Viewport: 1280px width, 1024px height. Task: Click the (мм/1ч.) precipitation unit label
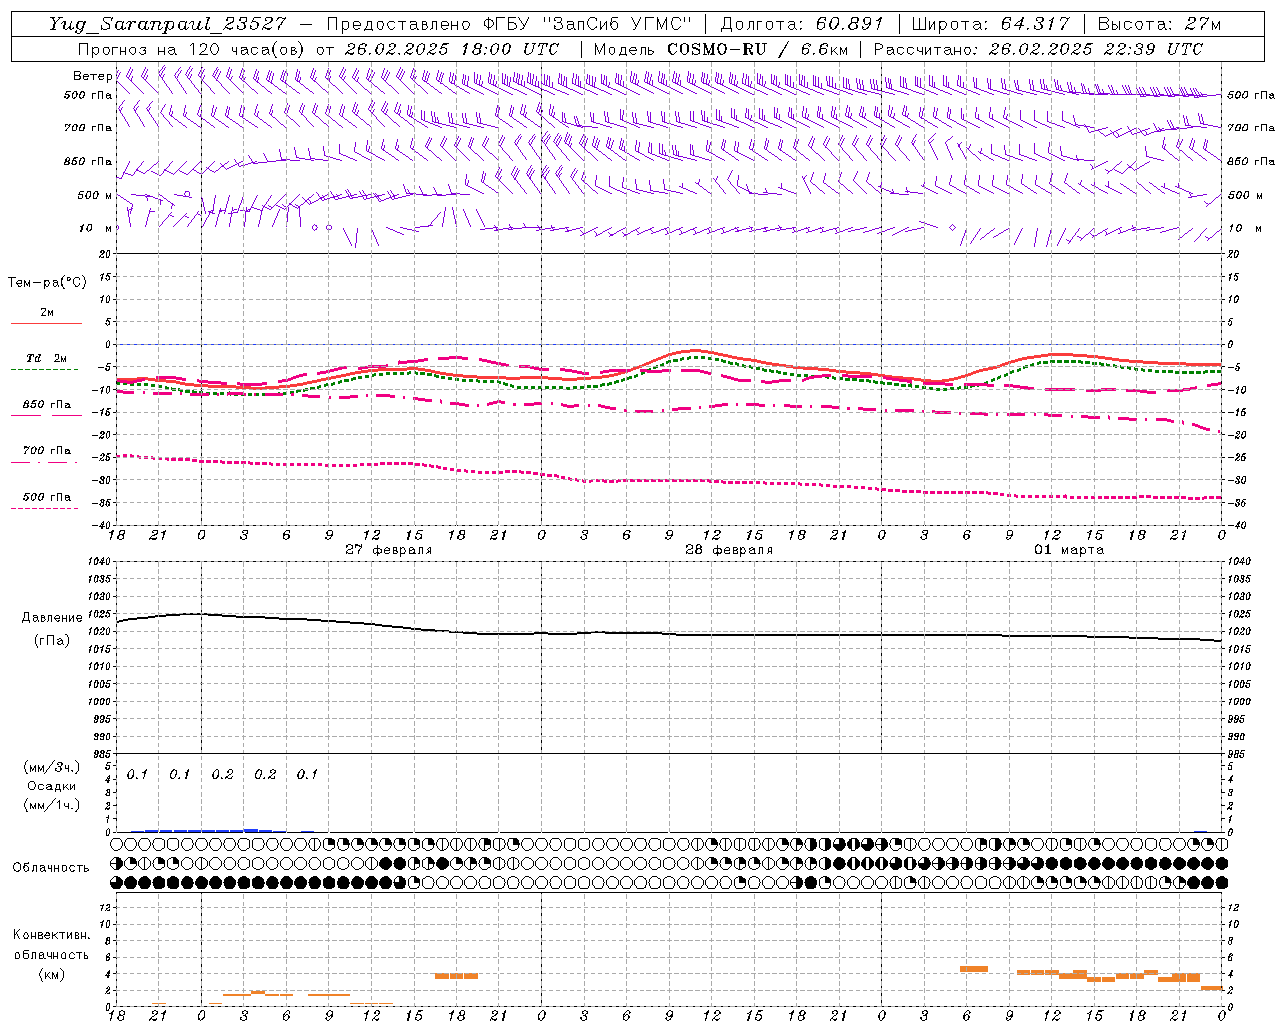click(x=52, y=805)
